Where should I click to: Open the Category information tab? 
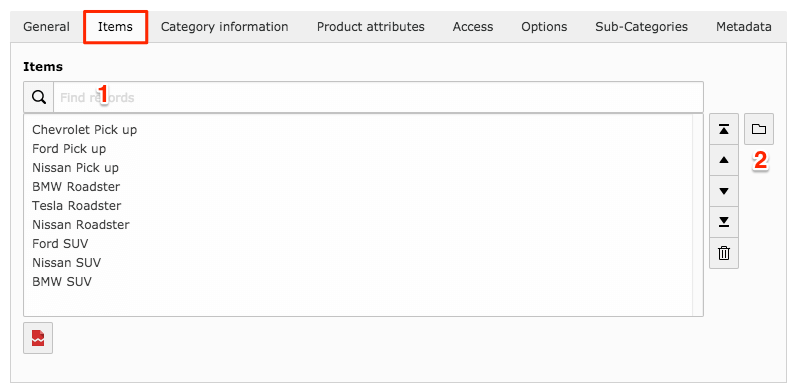224,27
